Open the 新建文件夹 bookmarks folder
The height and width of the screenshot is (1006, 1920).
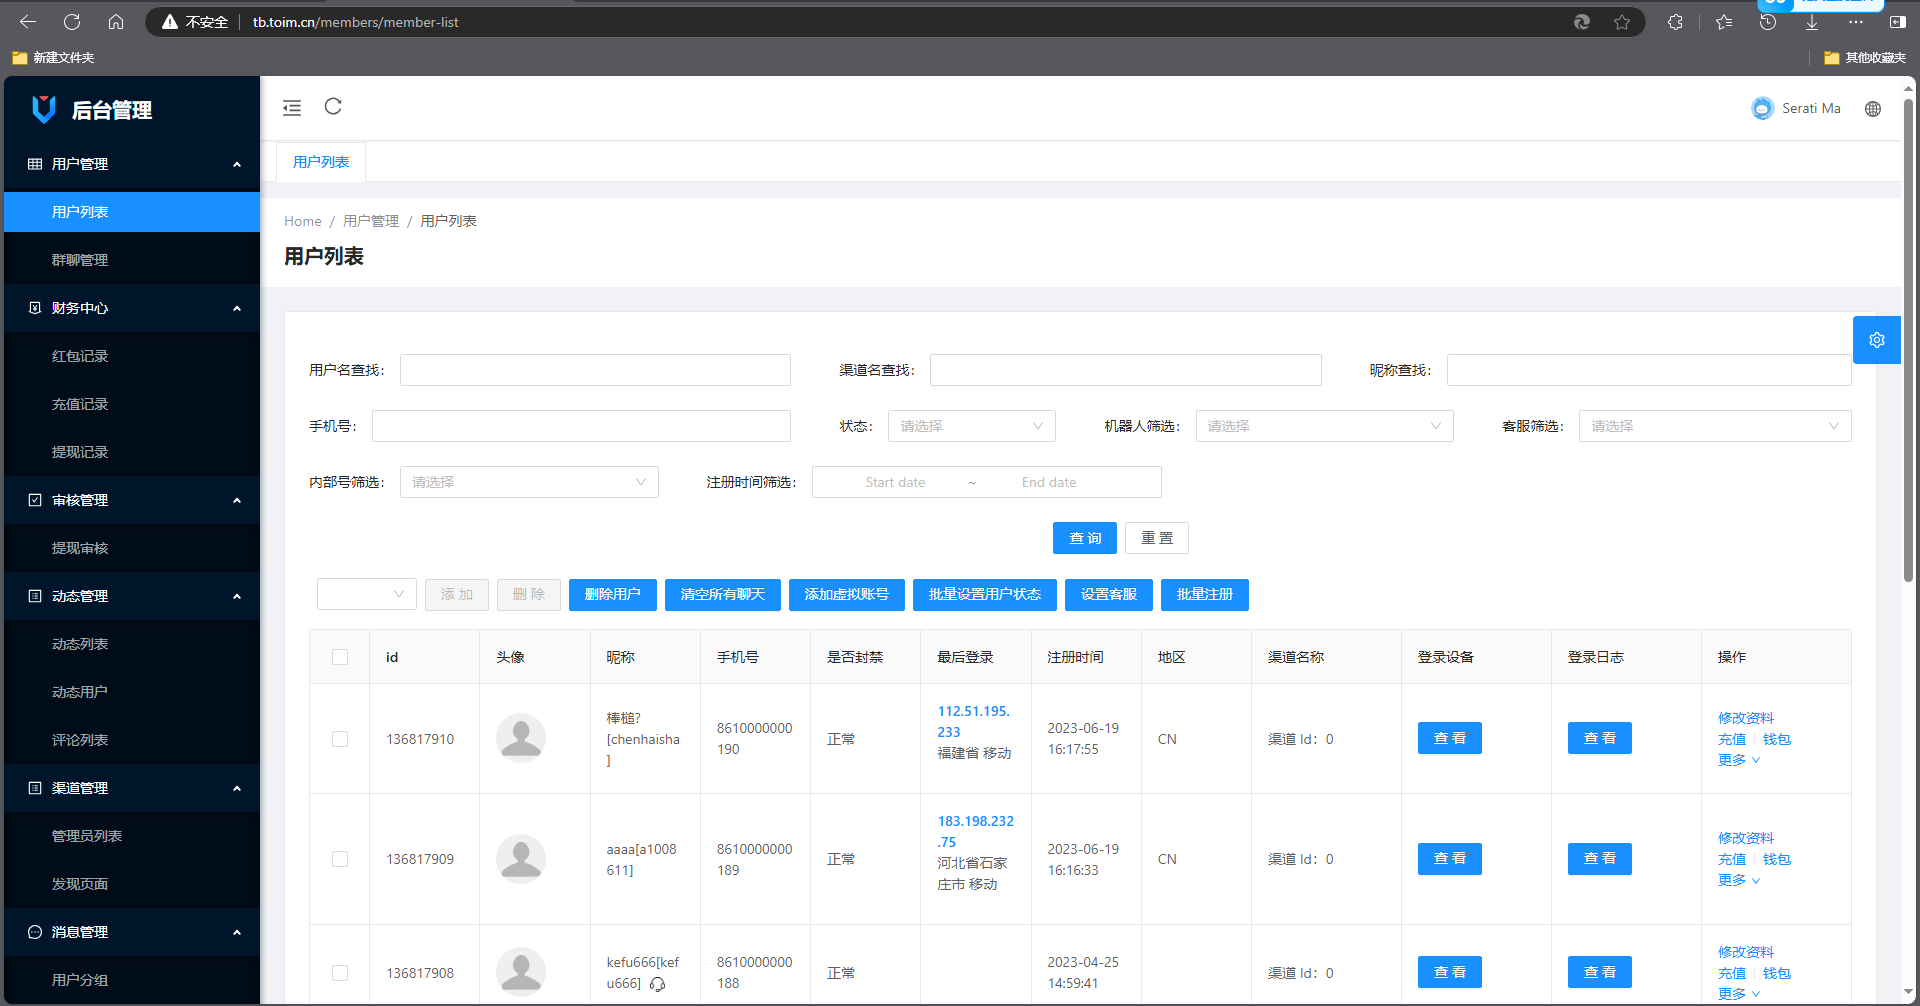(x=53, y=58)
